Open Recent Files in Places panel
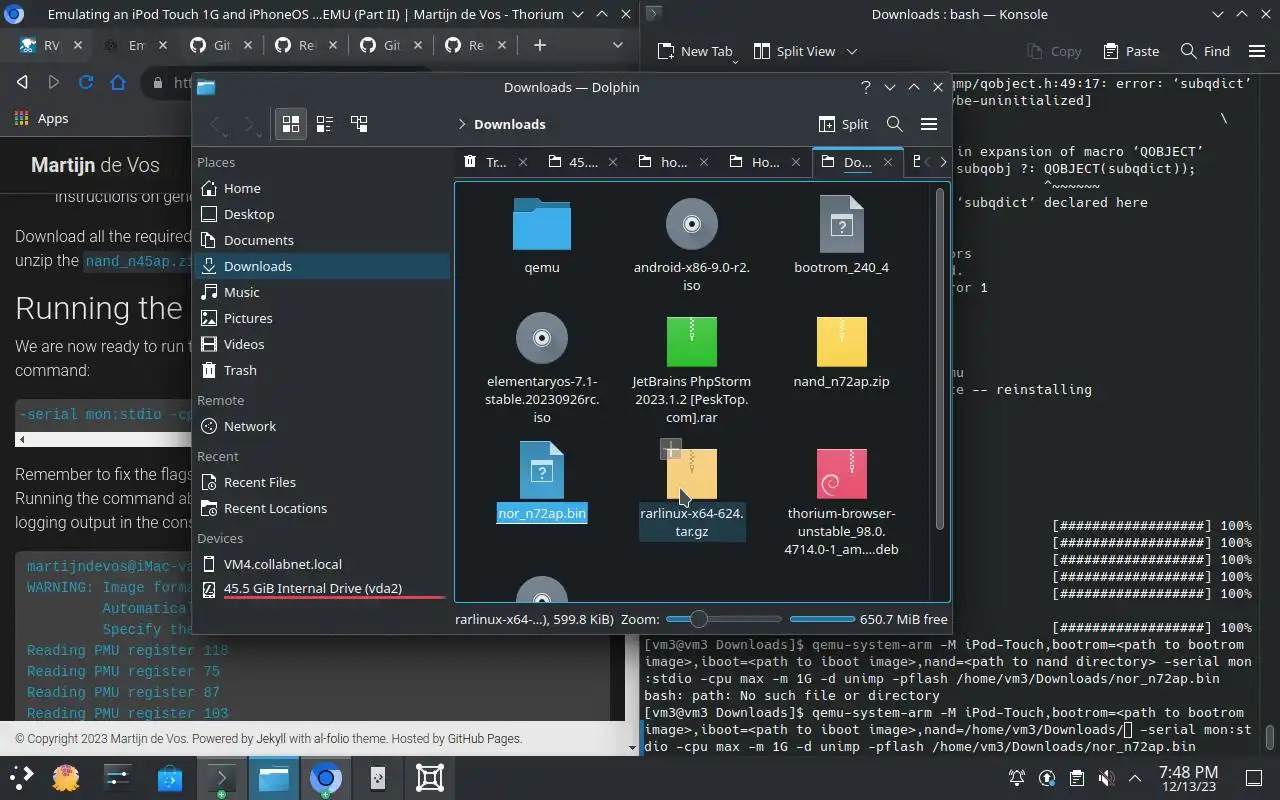 [x=321, y=482]
